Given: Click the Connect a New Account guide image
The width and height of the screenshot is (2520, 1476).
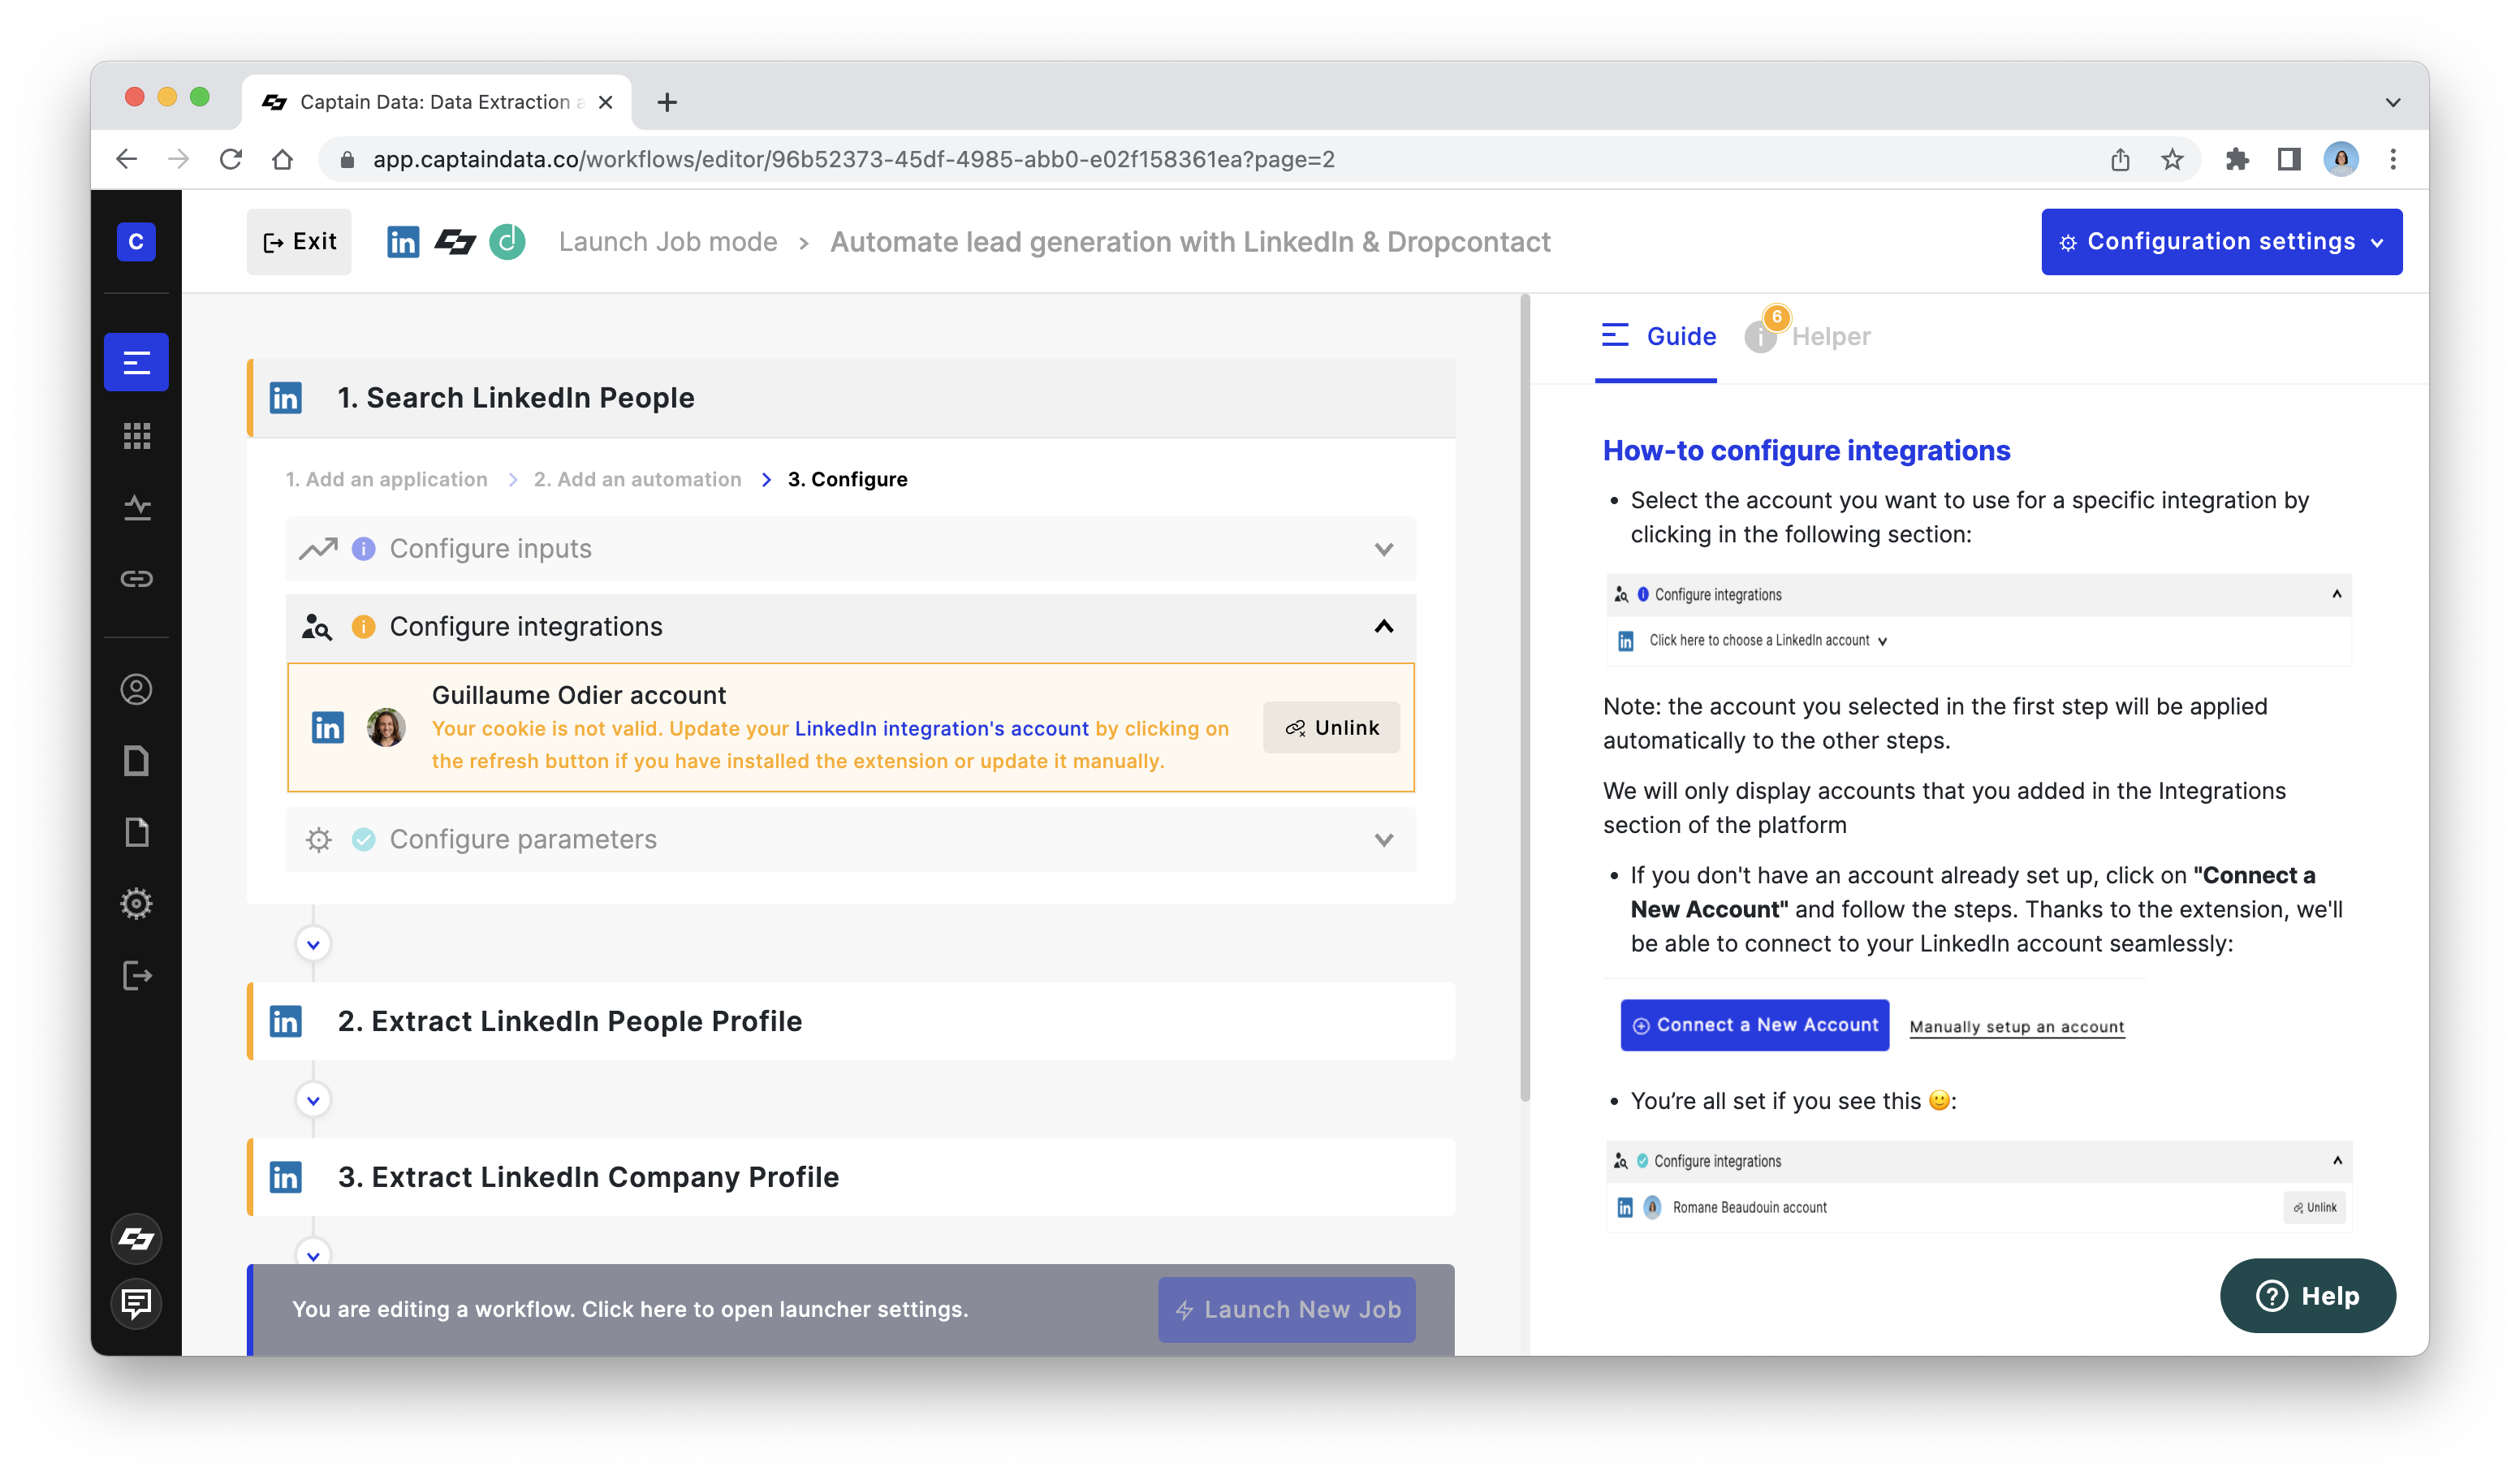Looking at the screenshot, I should point(1754,1025).
